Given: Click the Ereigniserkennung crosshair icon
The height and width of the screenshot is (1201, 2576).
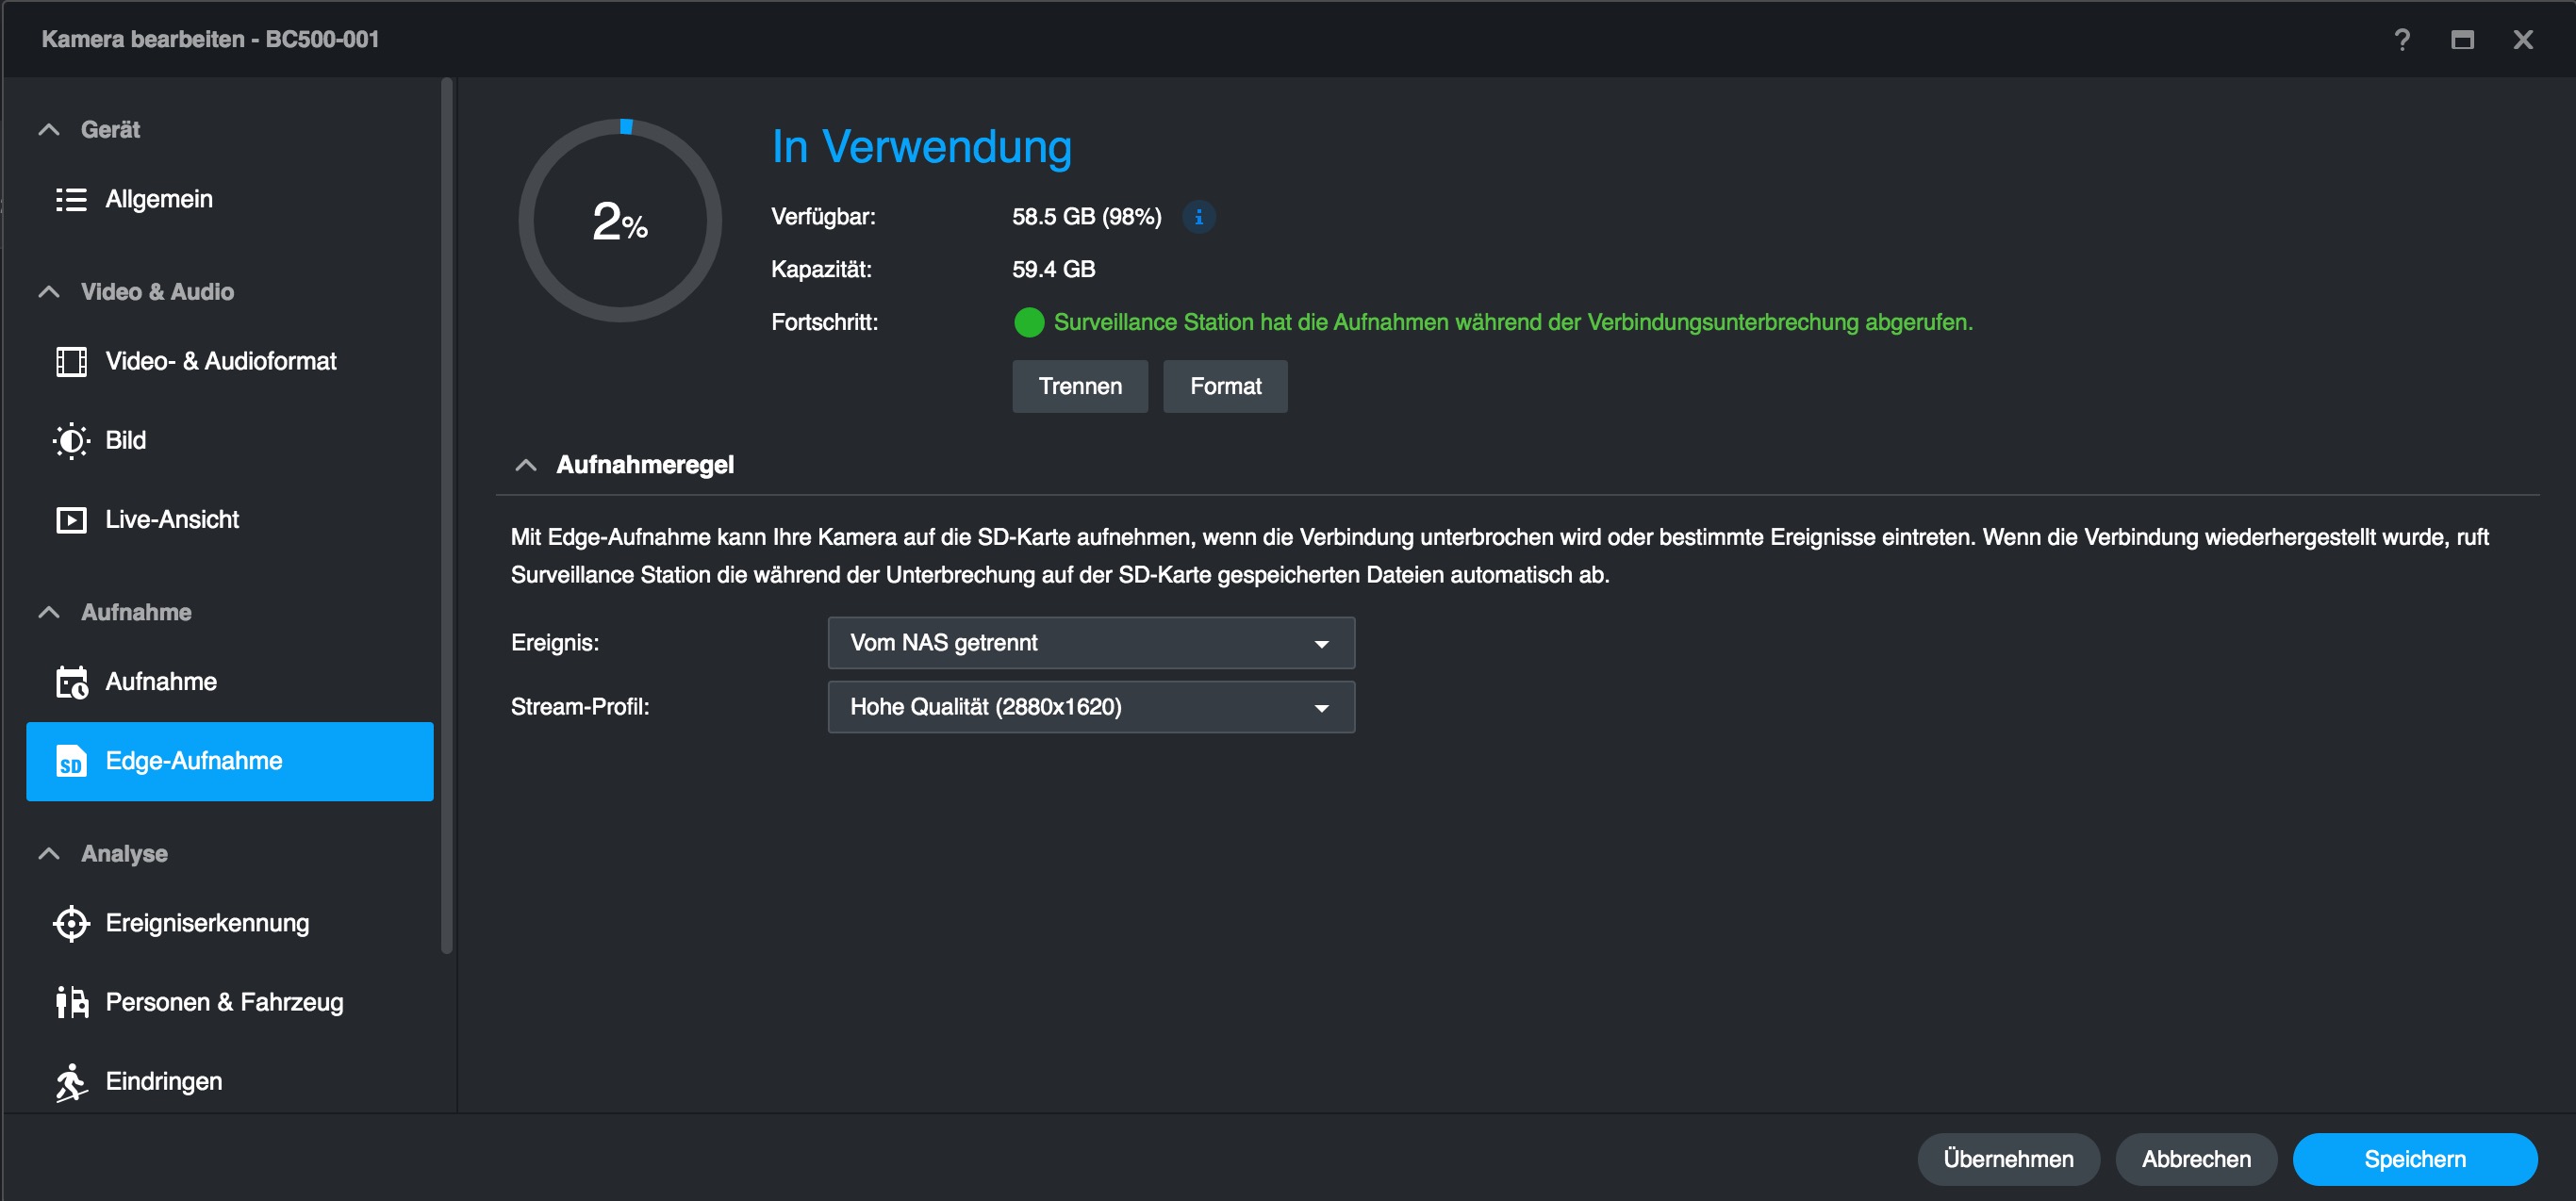Looking at the screenshot, I should click(71, 923).
